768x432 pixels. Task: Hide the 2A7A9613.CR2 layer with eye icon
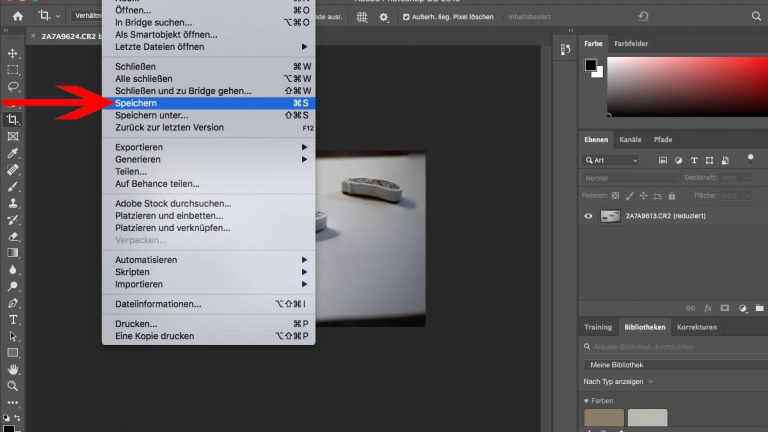[x=588, y=216]
